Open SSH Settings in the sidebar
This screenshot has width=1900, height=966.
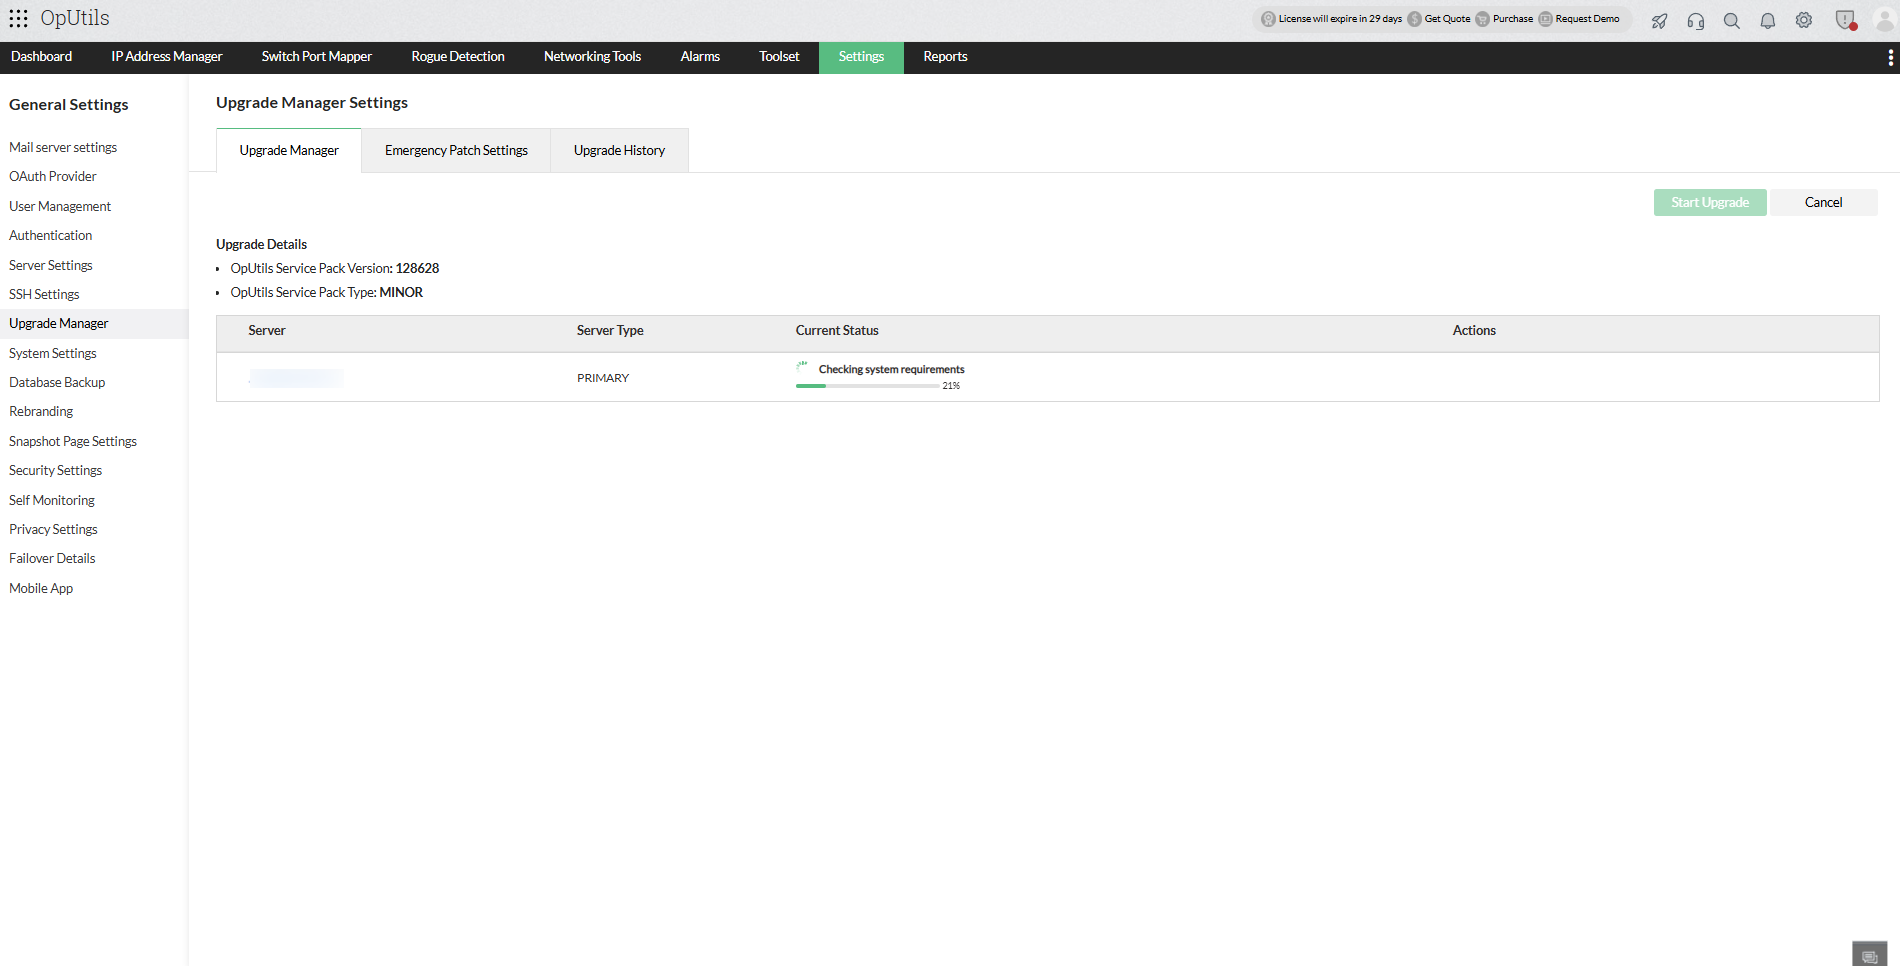[44, 295]
